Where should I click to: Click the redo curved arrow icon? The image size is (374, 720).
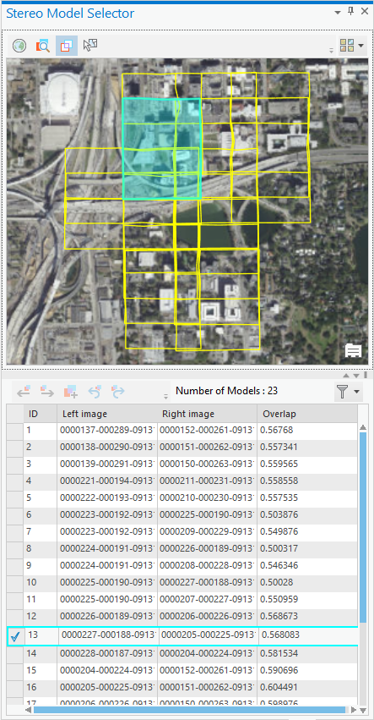pyautogui.click(x=118, y=391)
